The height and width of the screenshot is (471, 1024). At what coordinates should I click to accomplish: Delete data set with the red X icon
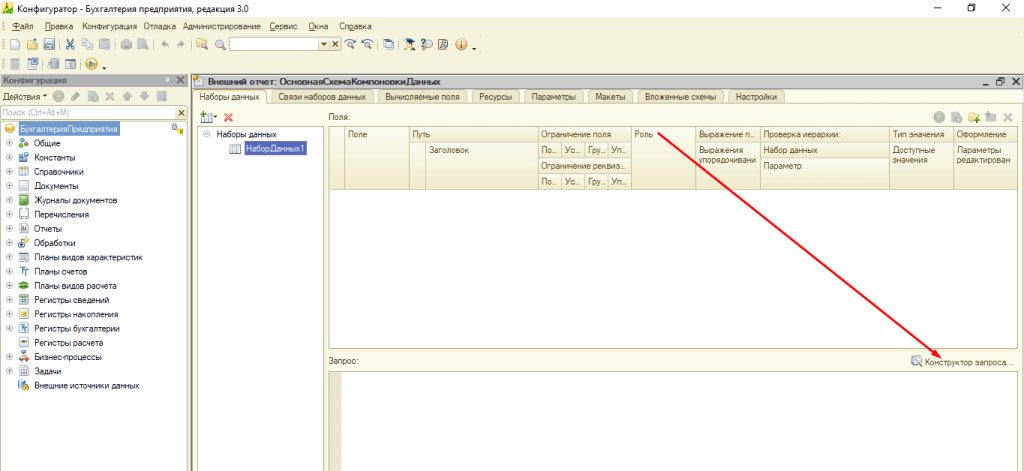[x=228, y=117]
